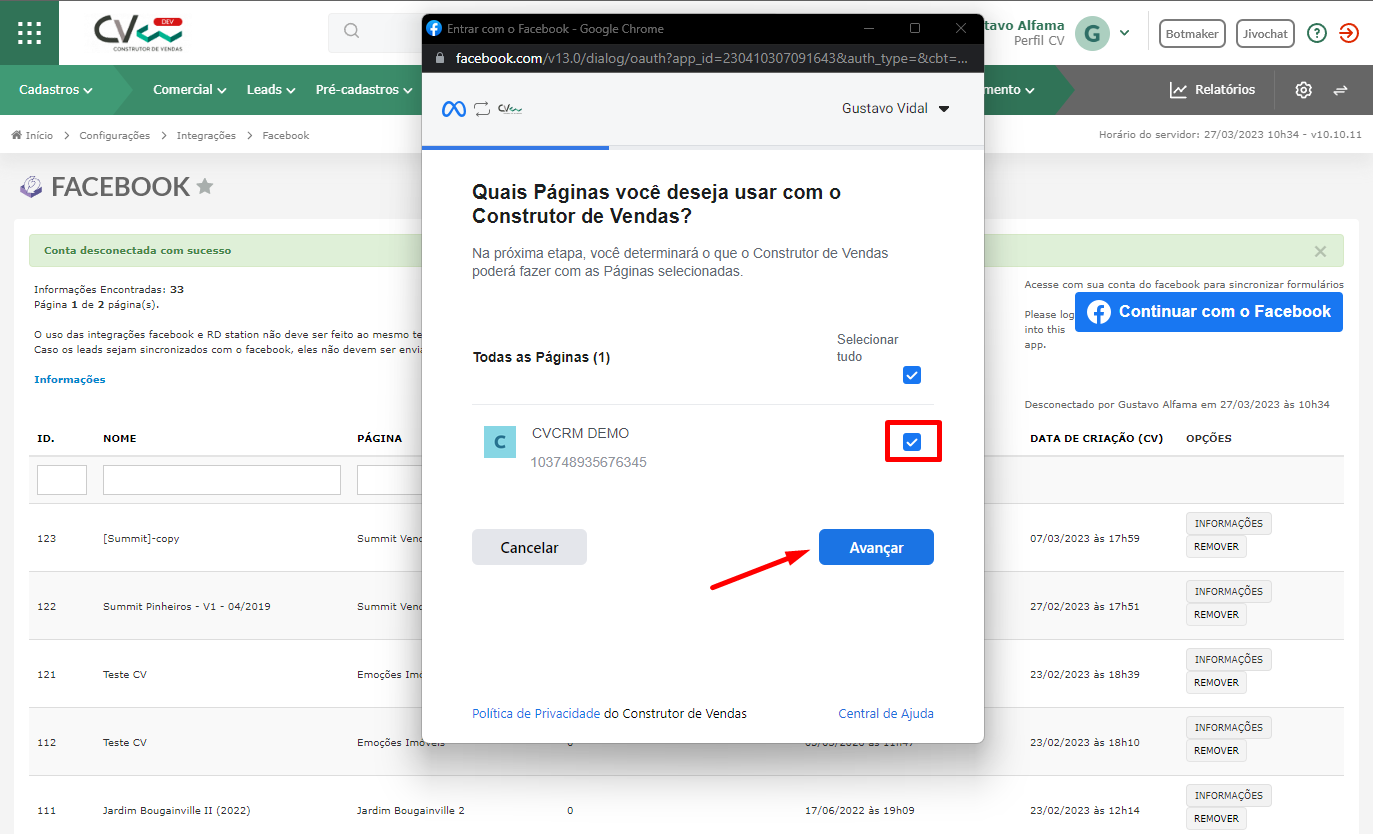Open Política de Privacidade link
This screenshot has width=1373, height=834.
[x=536, y=713]
